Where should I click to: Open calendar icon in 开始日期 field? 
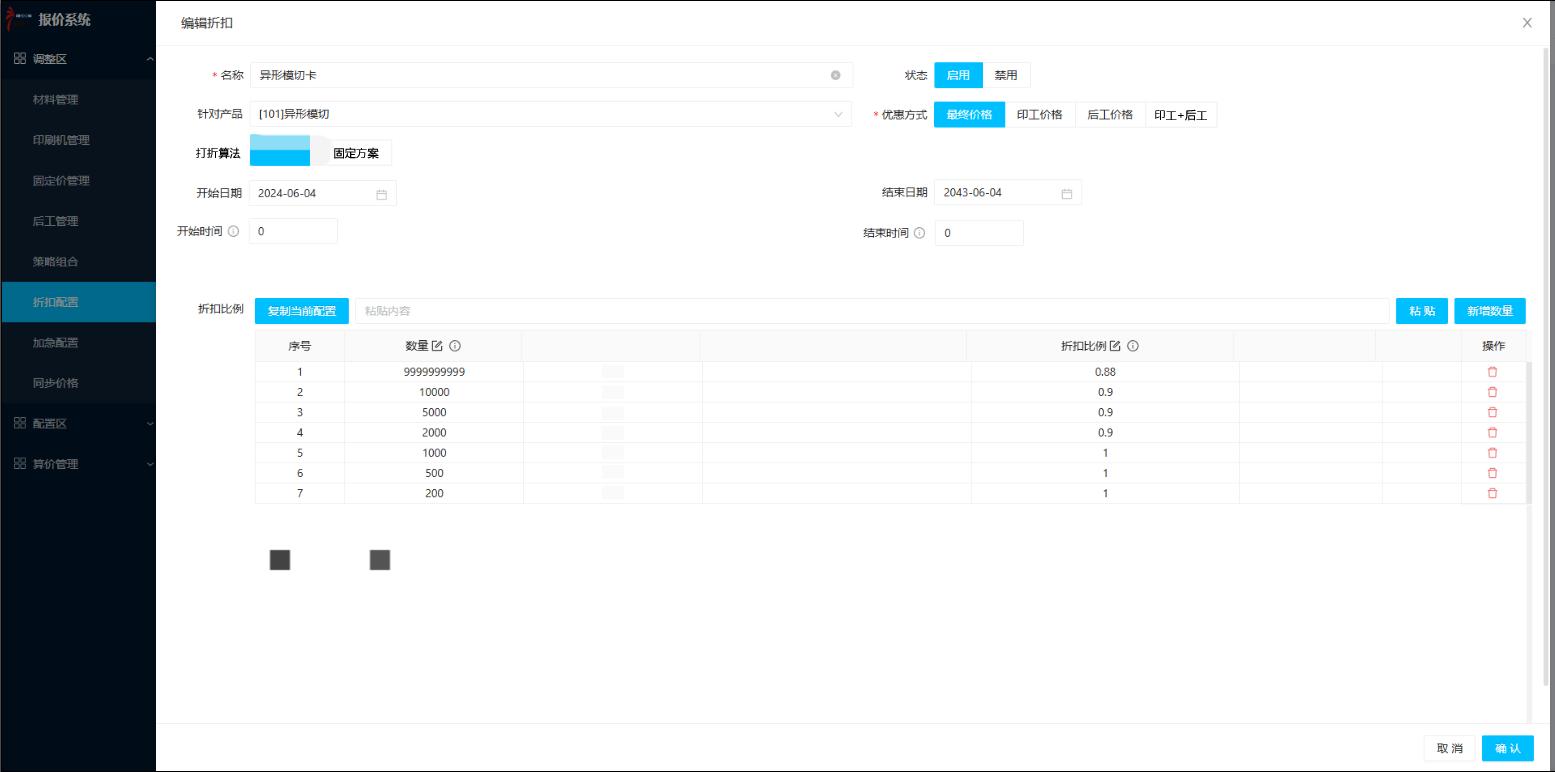click(381, 194)
